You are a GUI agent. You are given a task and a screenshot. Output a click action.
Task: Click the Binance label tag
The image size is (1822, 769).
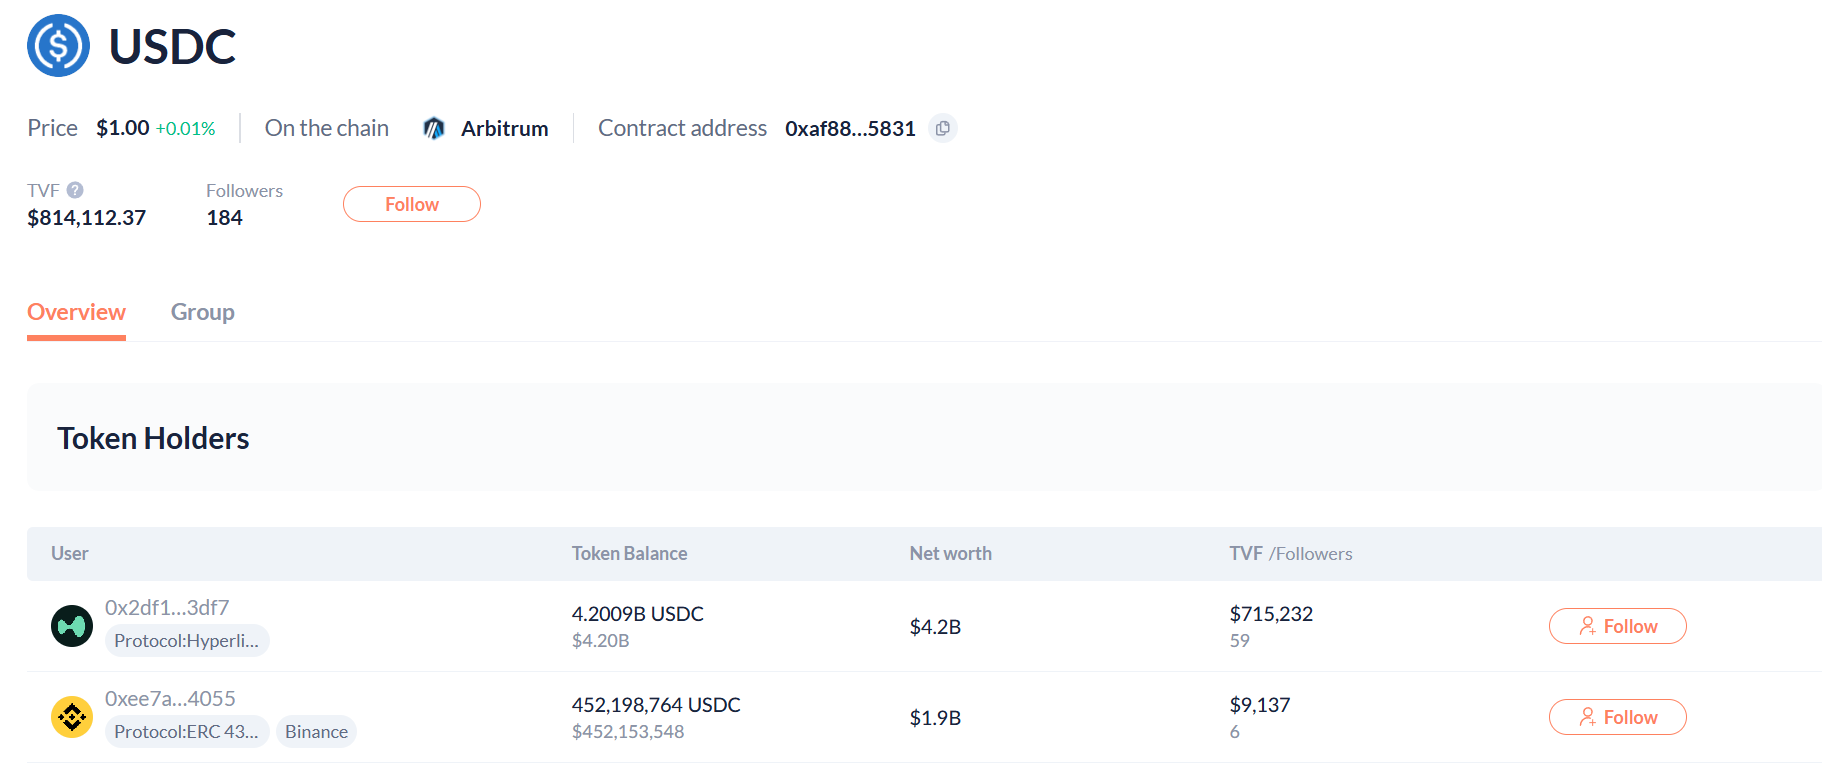tap(316, 732)
